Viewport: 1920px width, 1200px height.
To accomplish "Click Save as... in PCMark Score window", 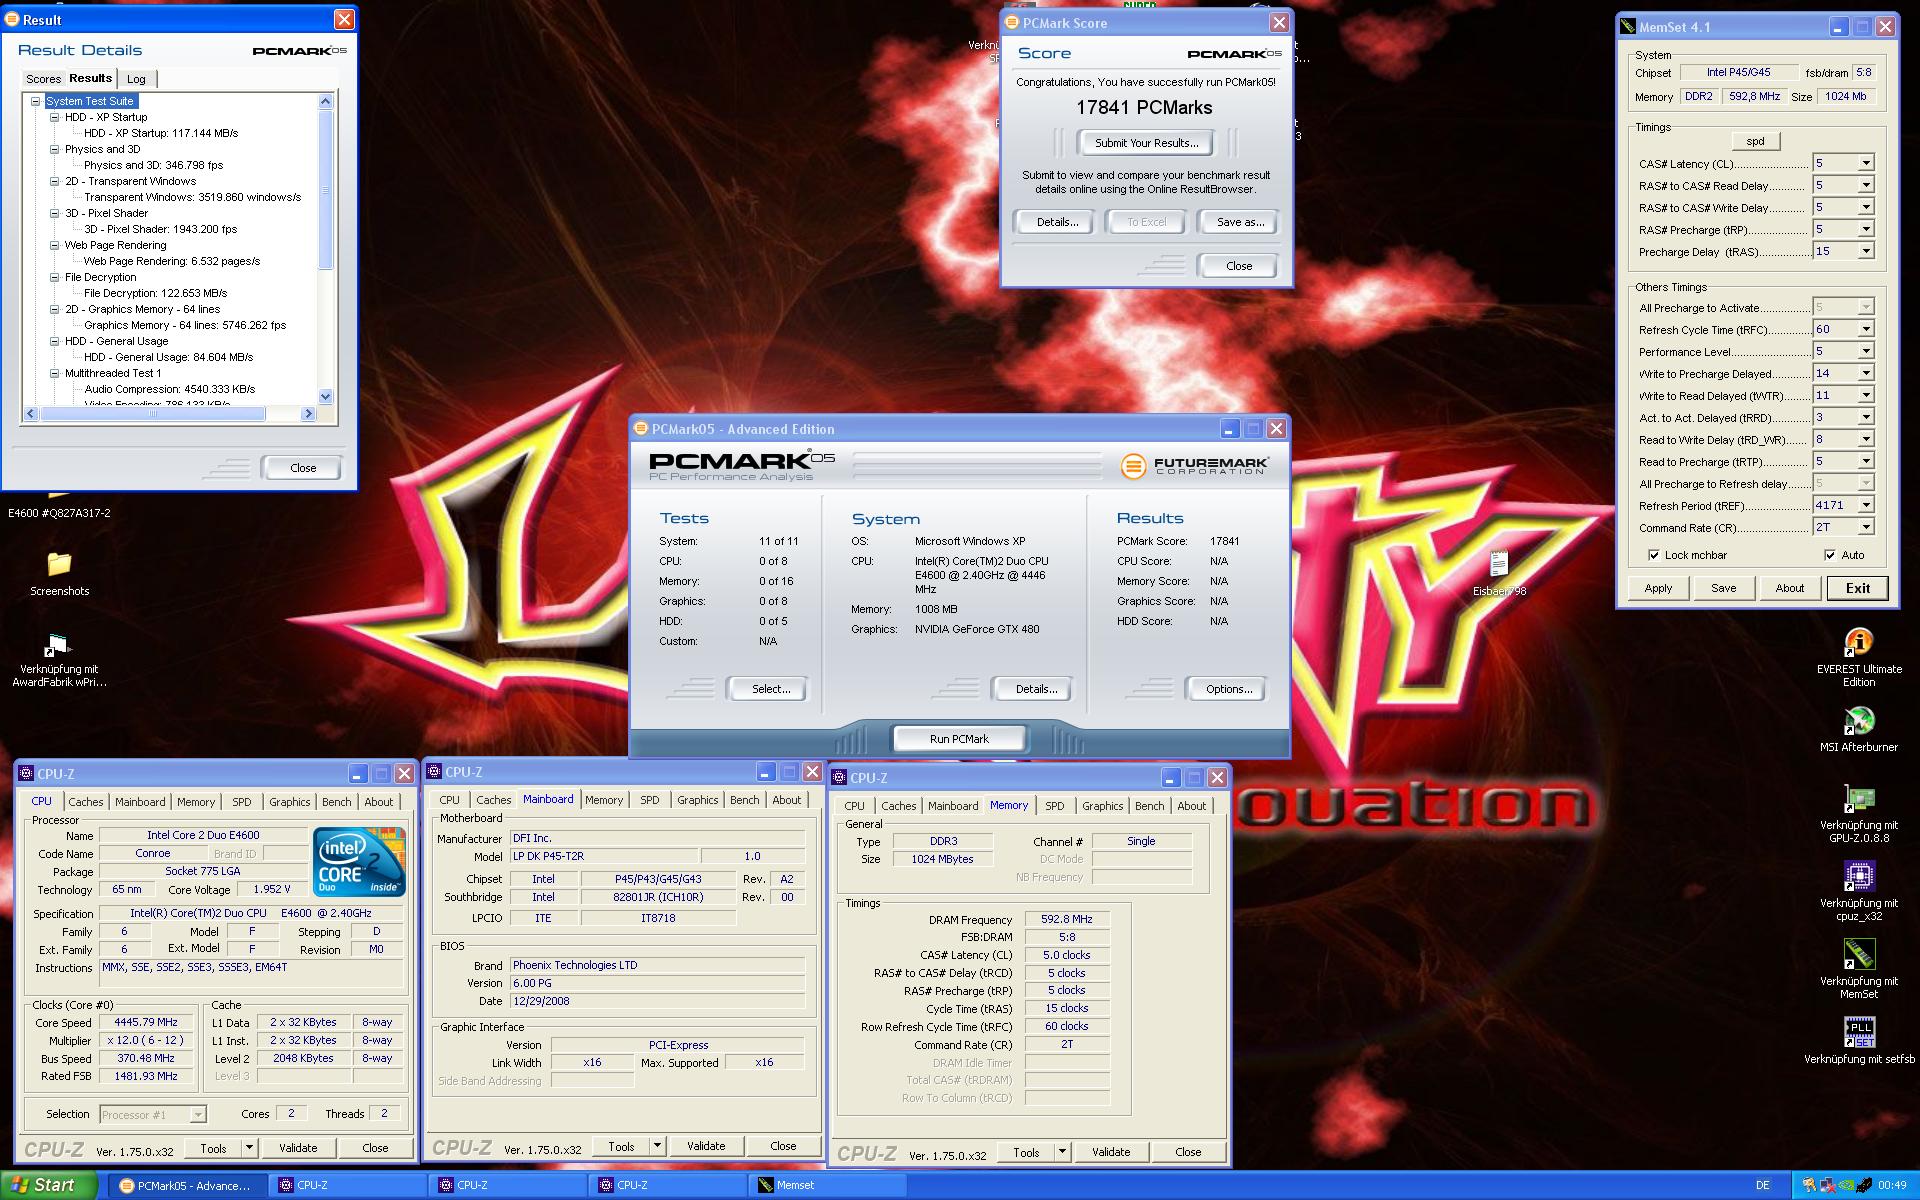I will [1239, 222].
